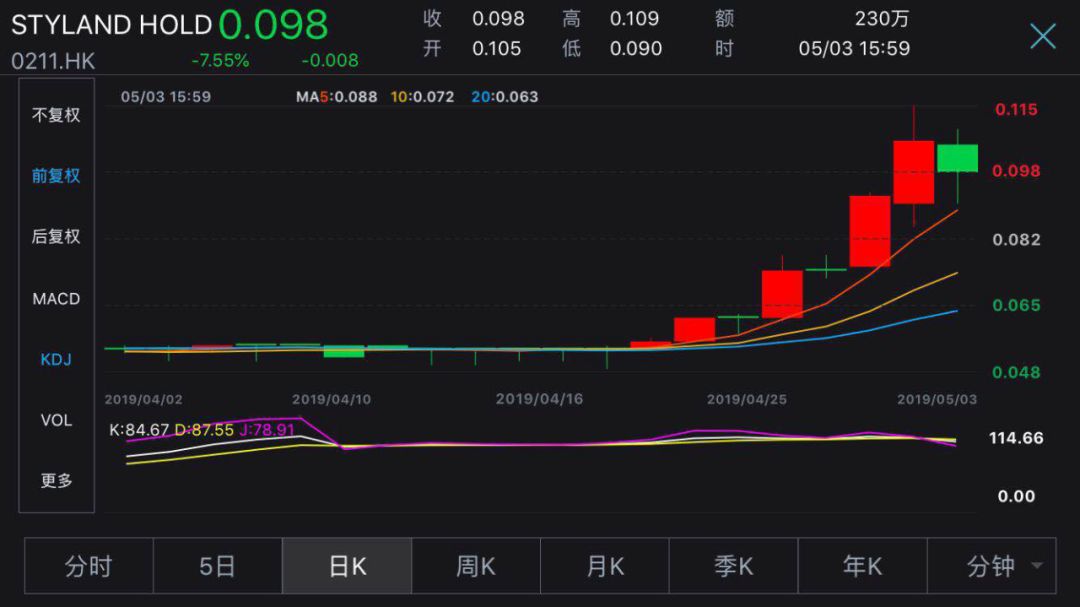Image resolution: width=1080 pixels, height=607 pixels.
Task: Expand the 分钟 minutes dropdown
Action: [x=992, y=566]
